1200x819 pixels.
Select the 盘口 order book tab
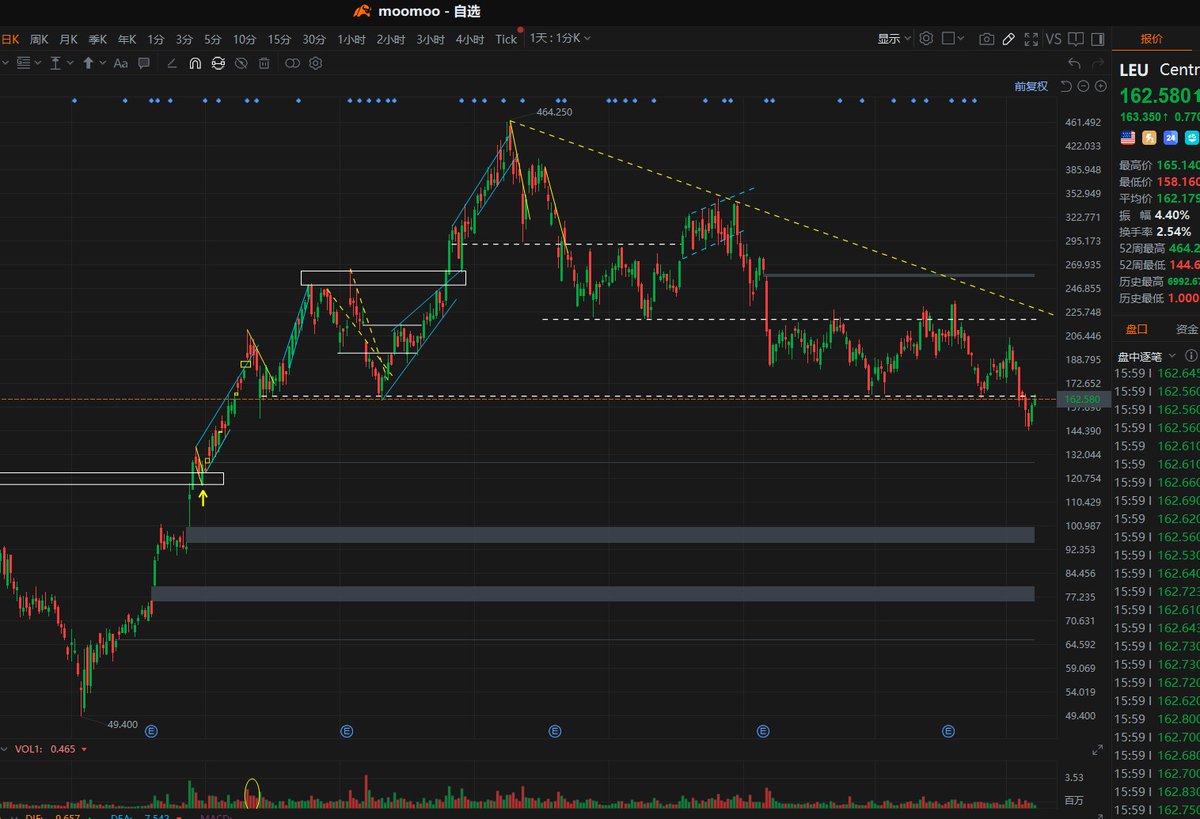(x=1138, y=329)
